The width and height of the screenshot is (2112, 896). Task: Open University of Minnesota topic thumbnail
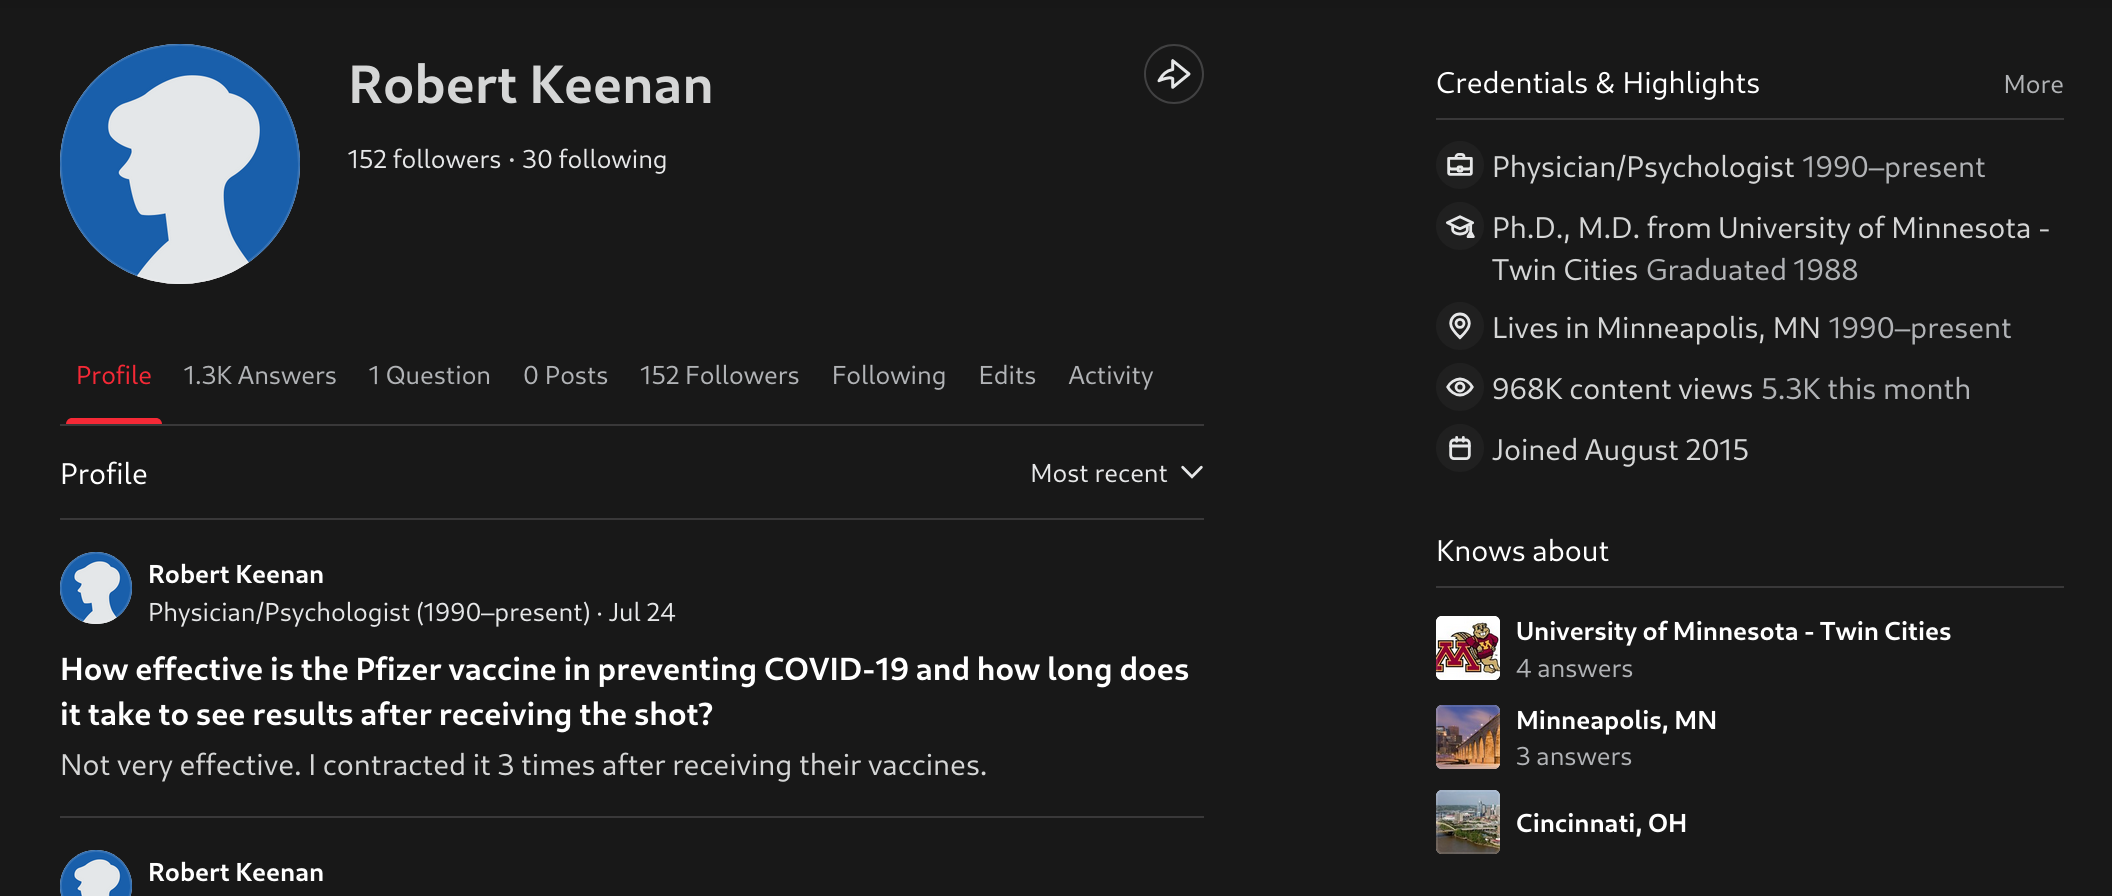tap(1468, 648)
